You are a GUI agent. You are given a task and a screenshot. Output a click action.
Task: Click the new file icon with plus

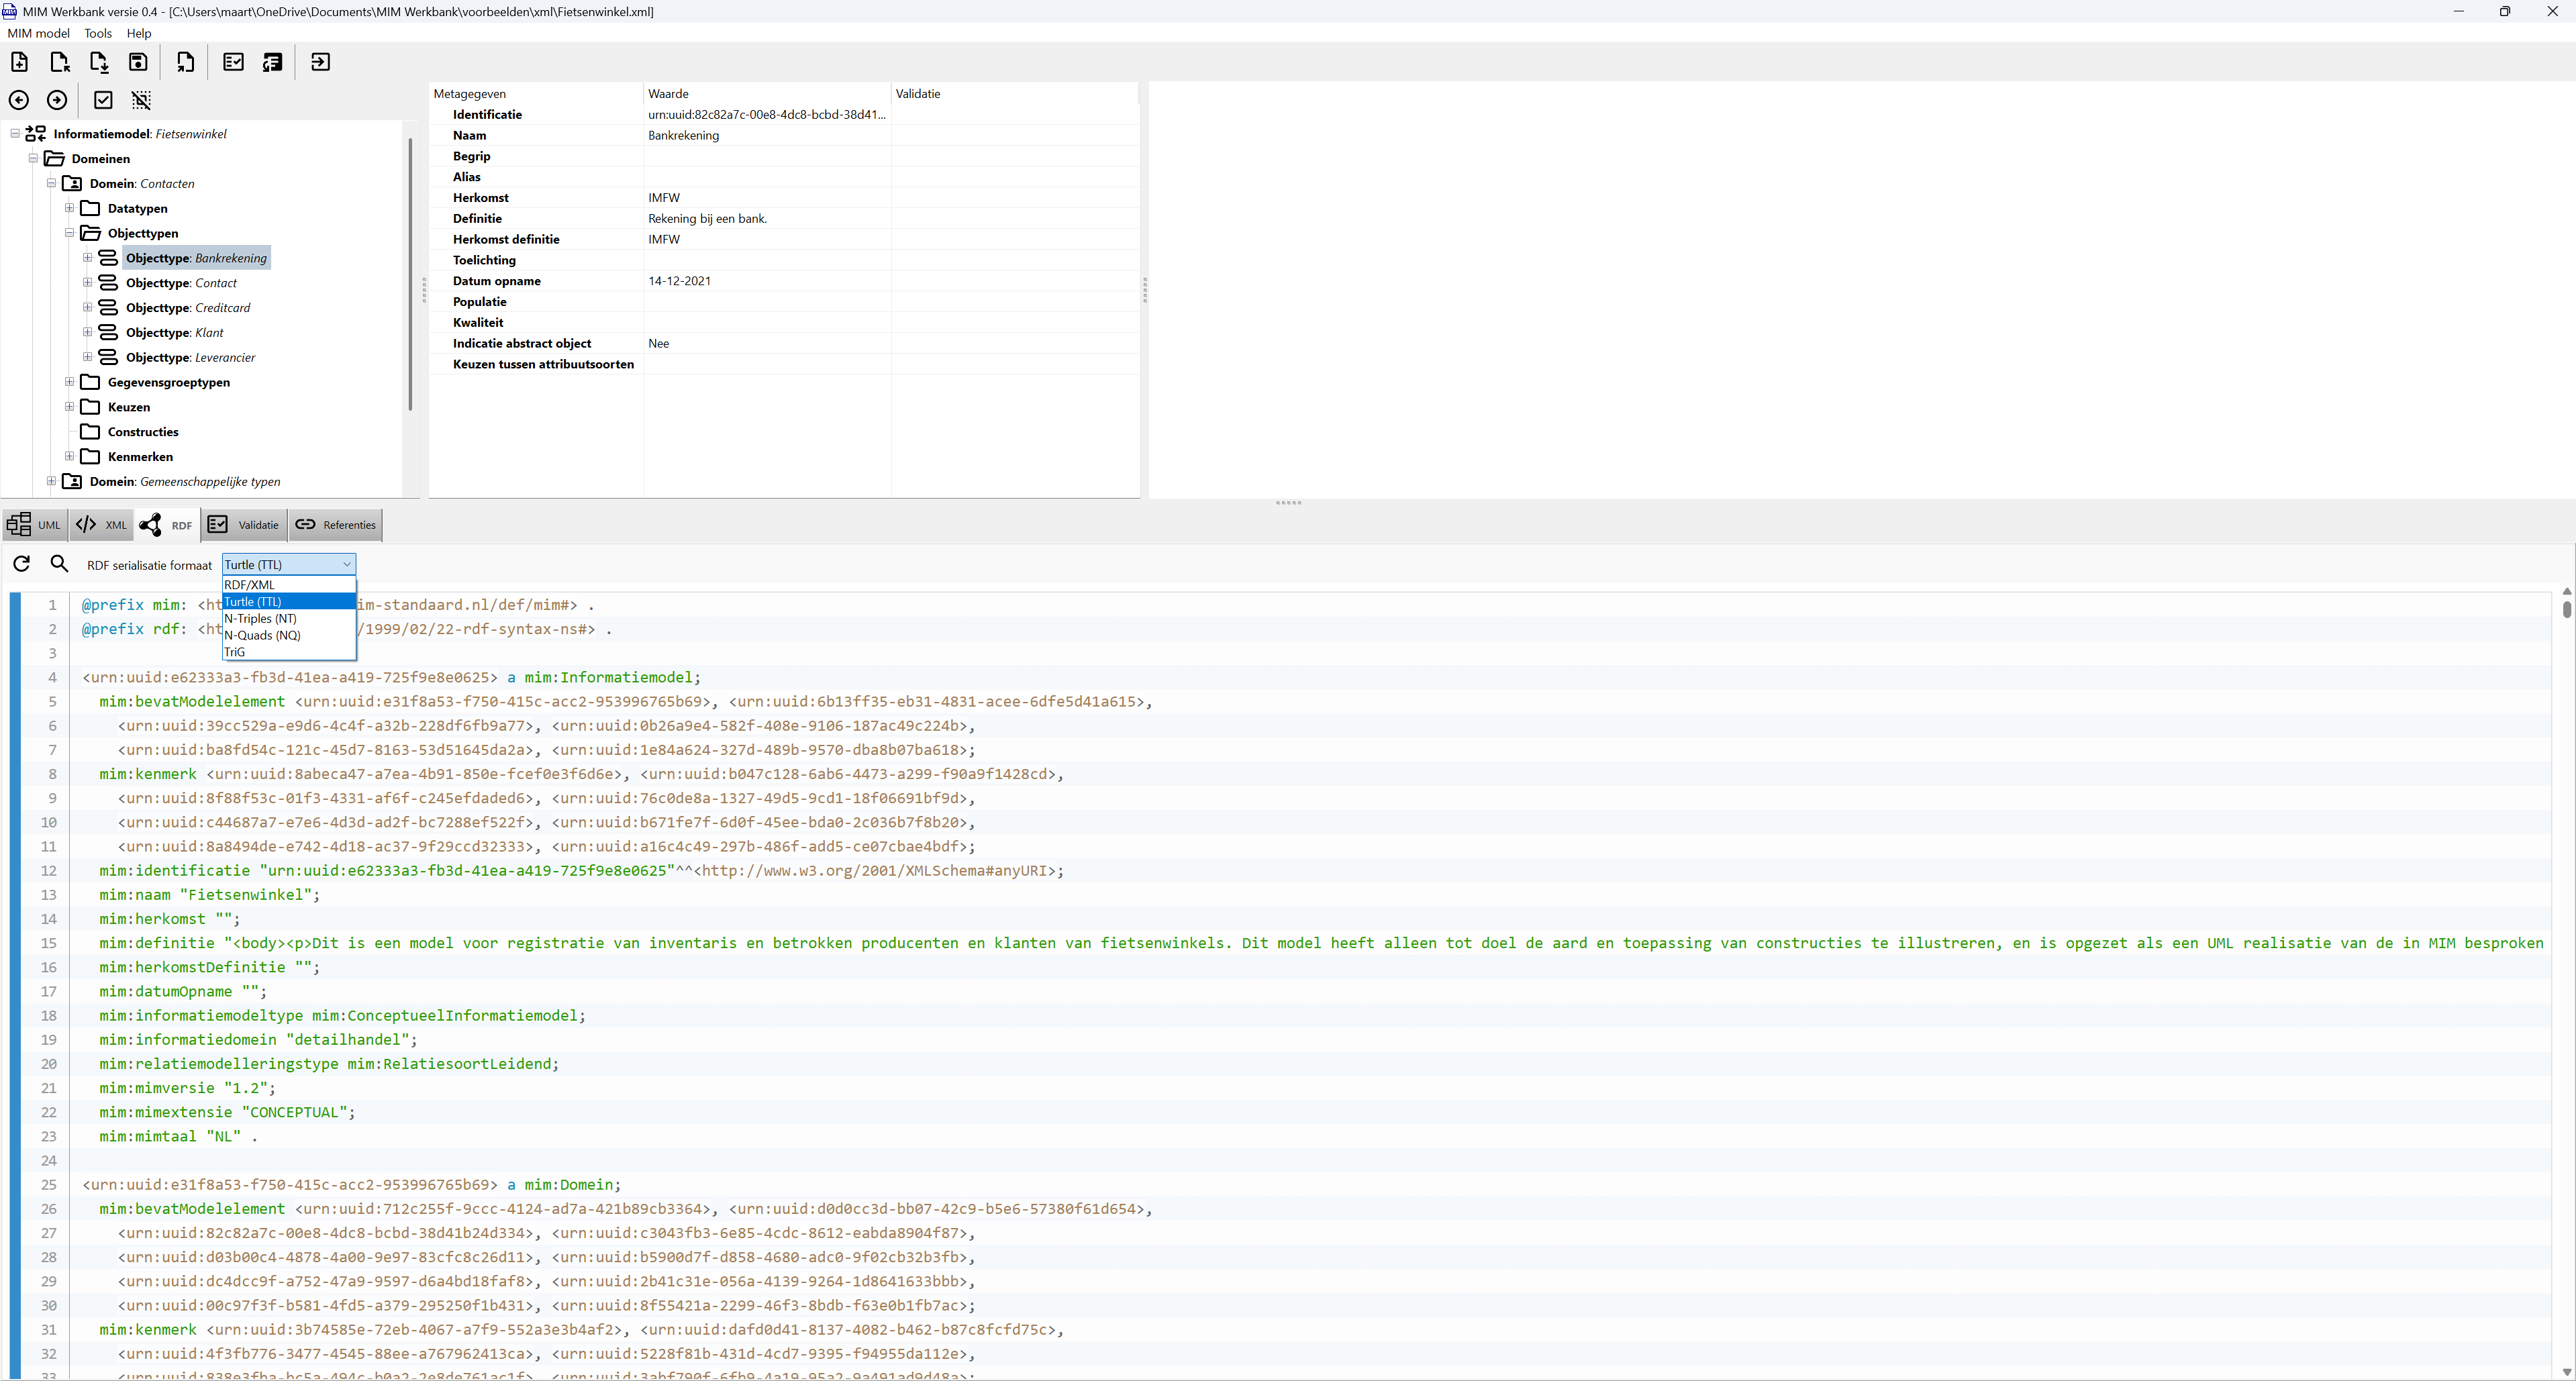tap(19, 62)
